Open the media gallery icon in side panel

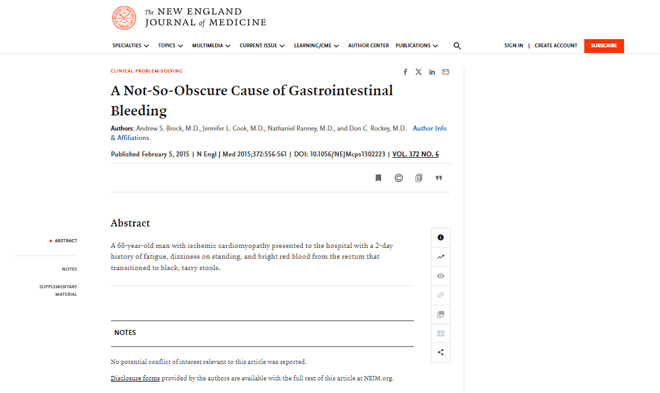pyautogui.click(x=441, y=314)
